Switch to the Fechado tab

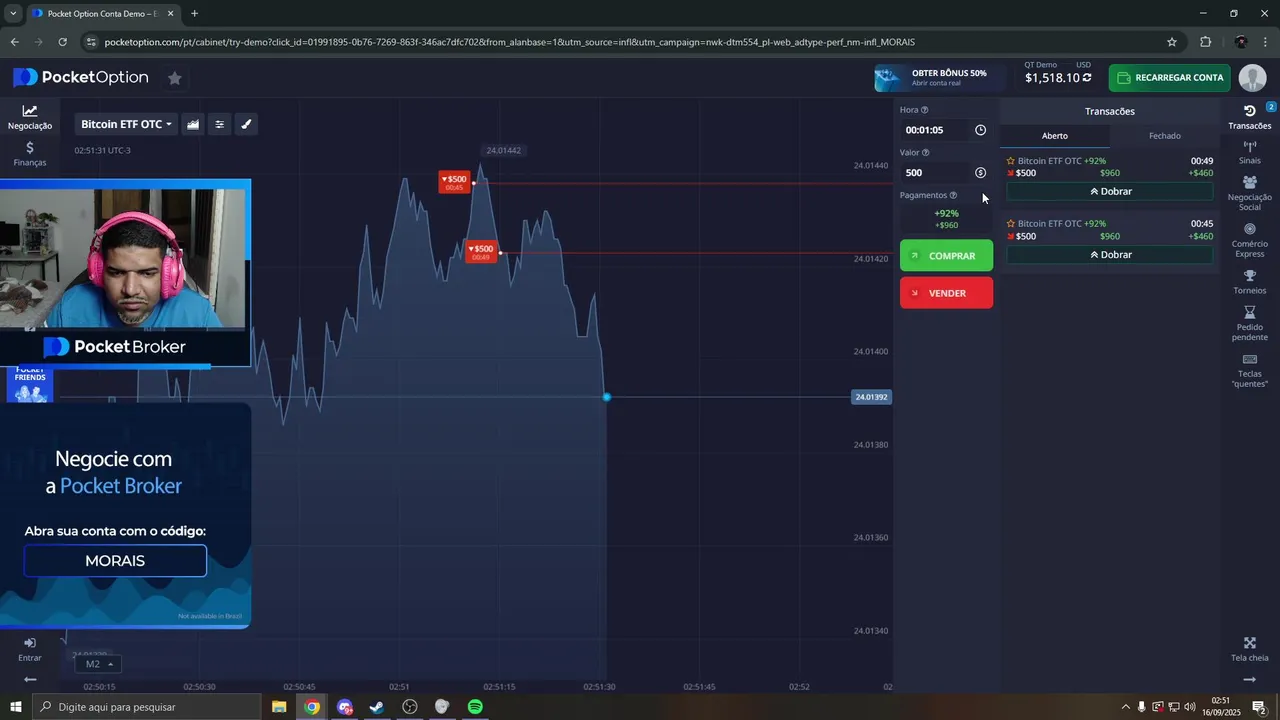[1165, 136]
